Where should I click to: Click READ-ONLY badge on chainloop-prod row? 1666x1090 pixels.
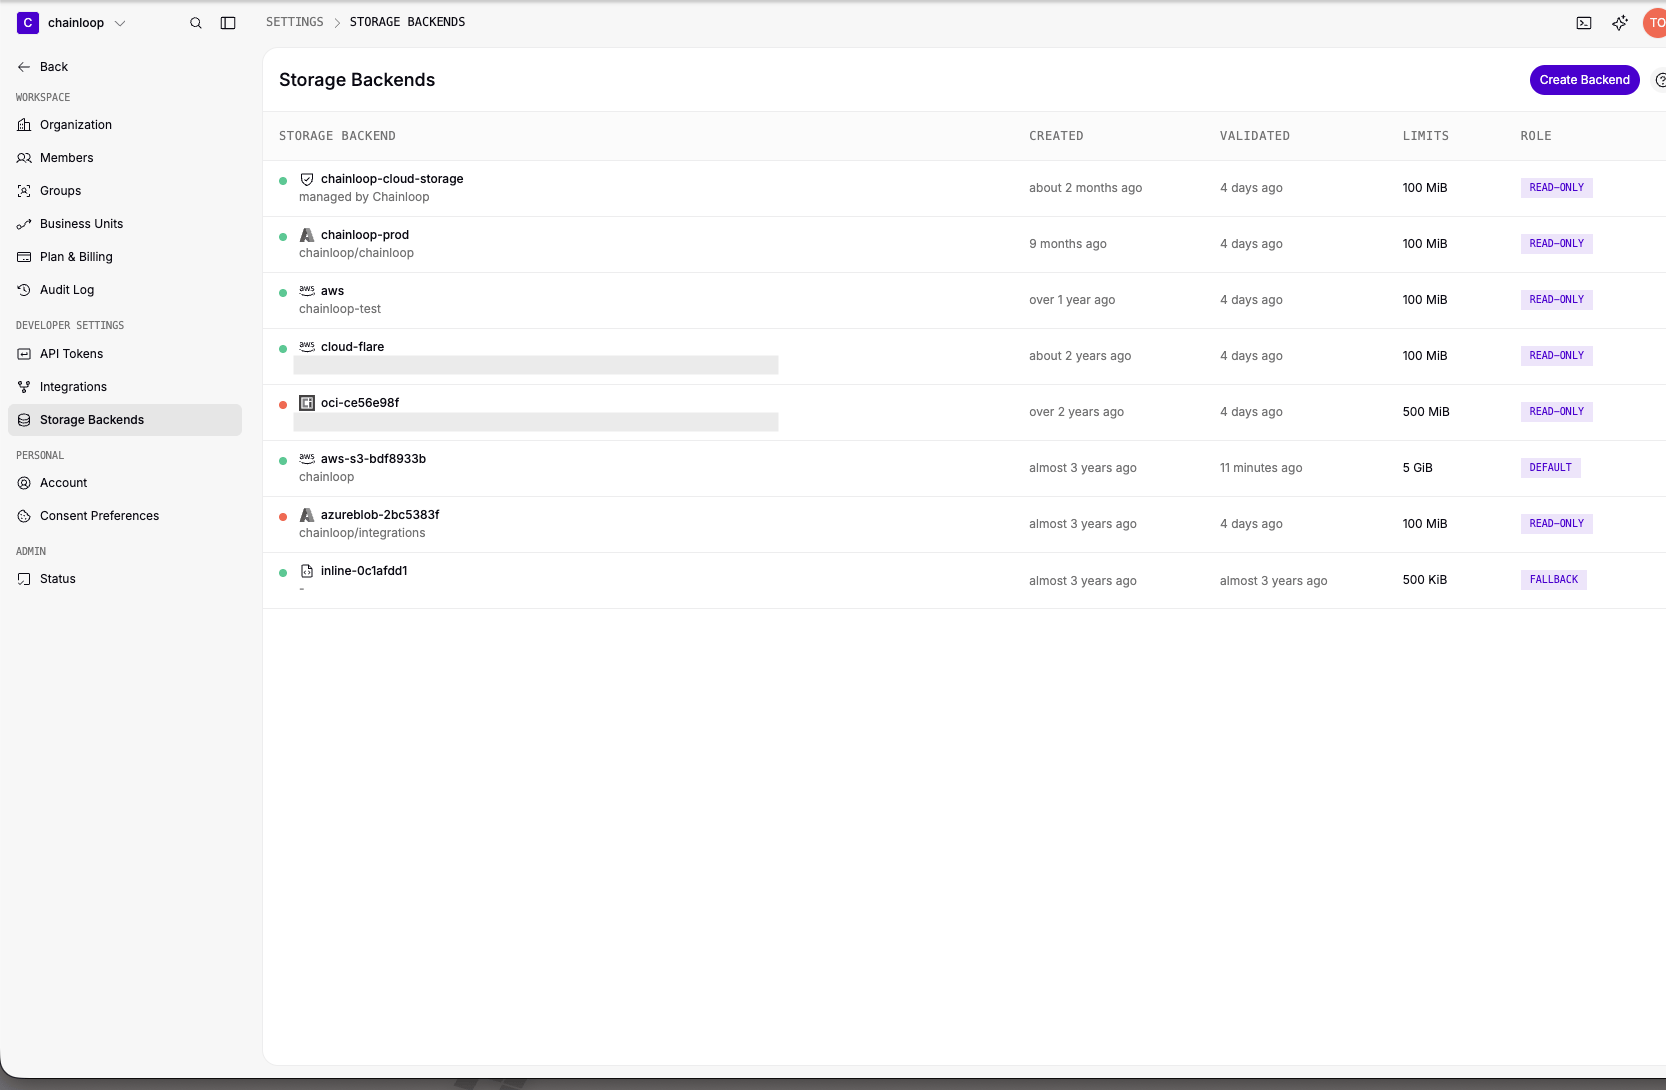(1556, 244)
